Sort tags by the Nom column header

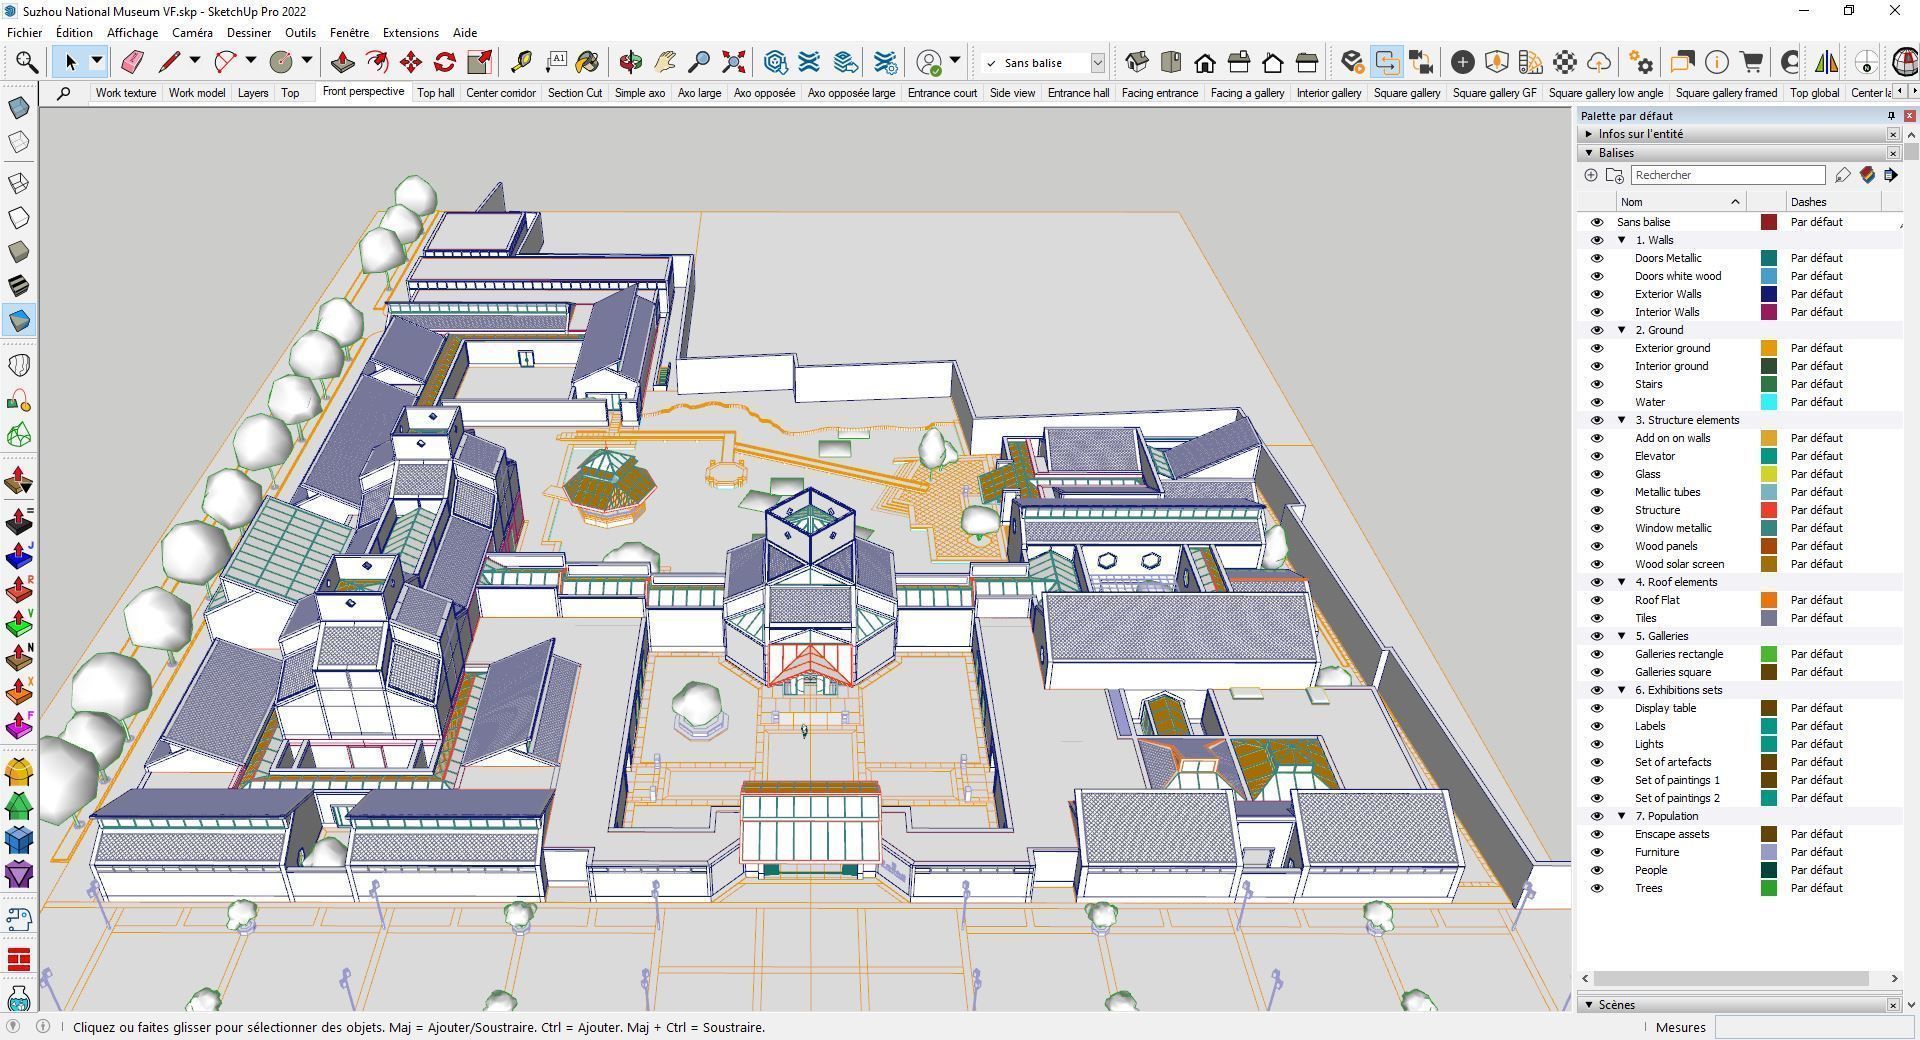1680,202
